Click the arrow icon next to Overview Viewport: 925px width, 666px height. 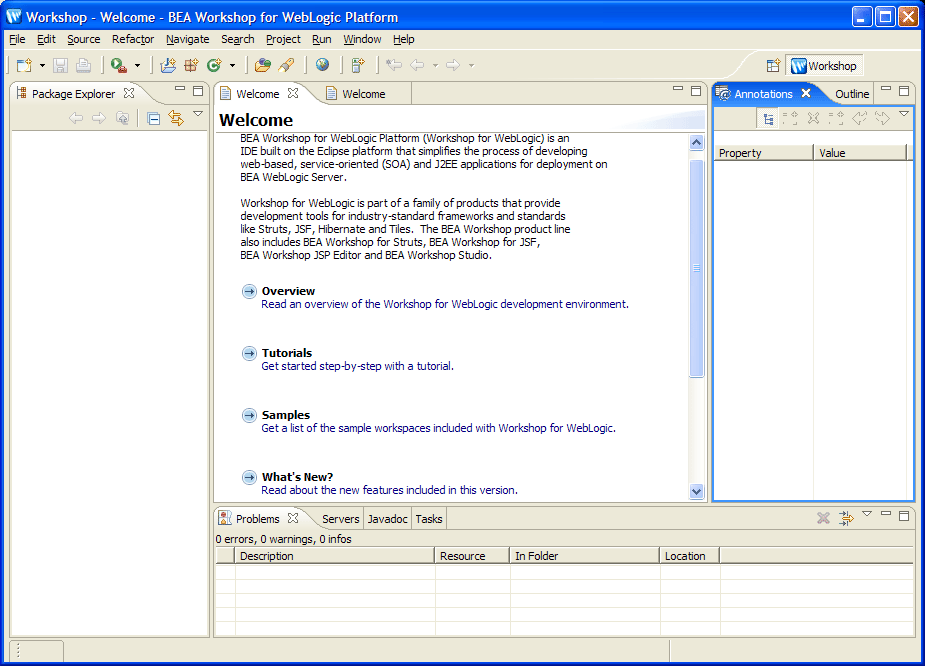(x=249, y=291)
